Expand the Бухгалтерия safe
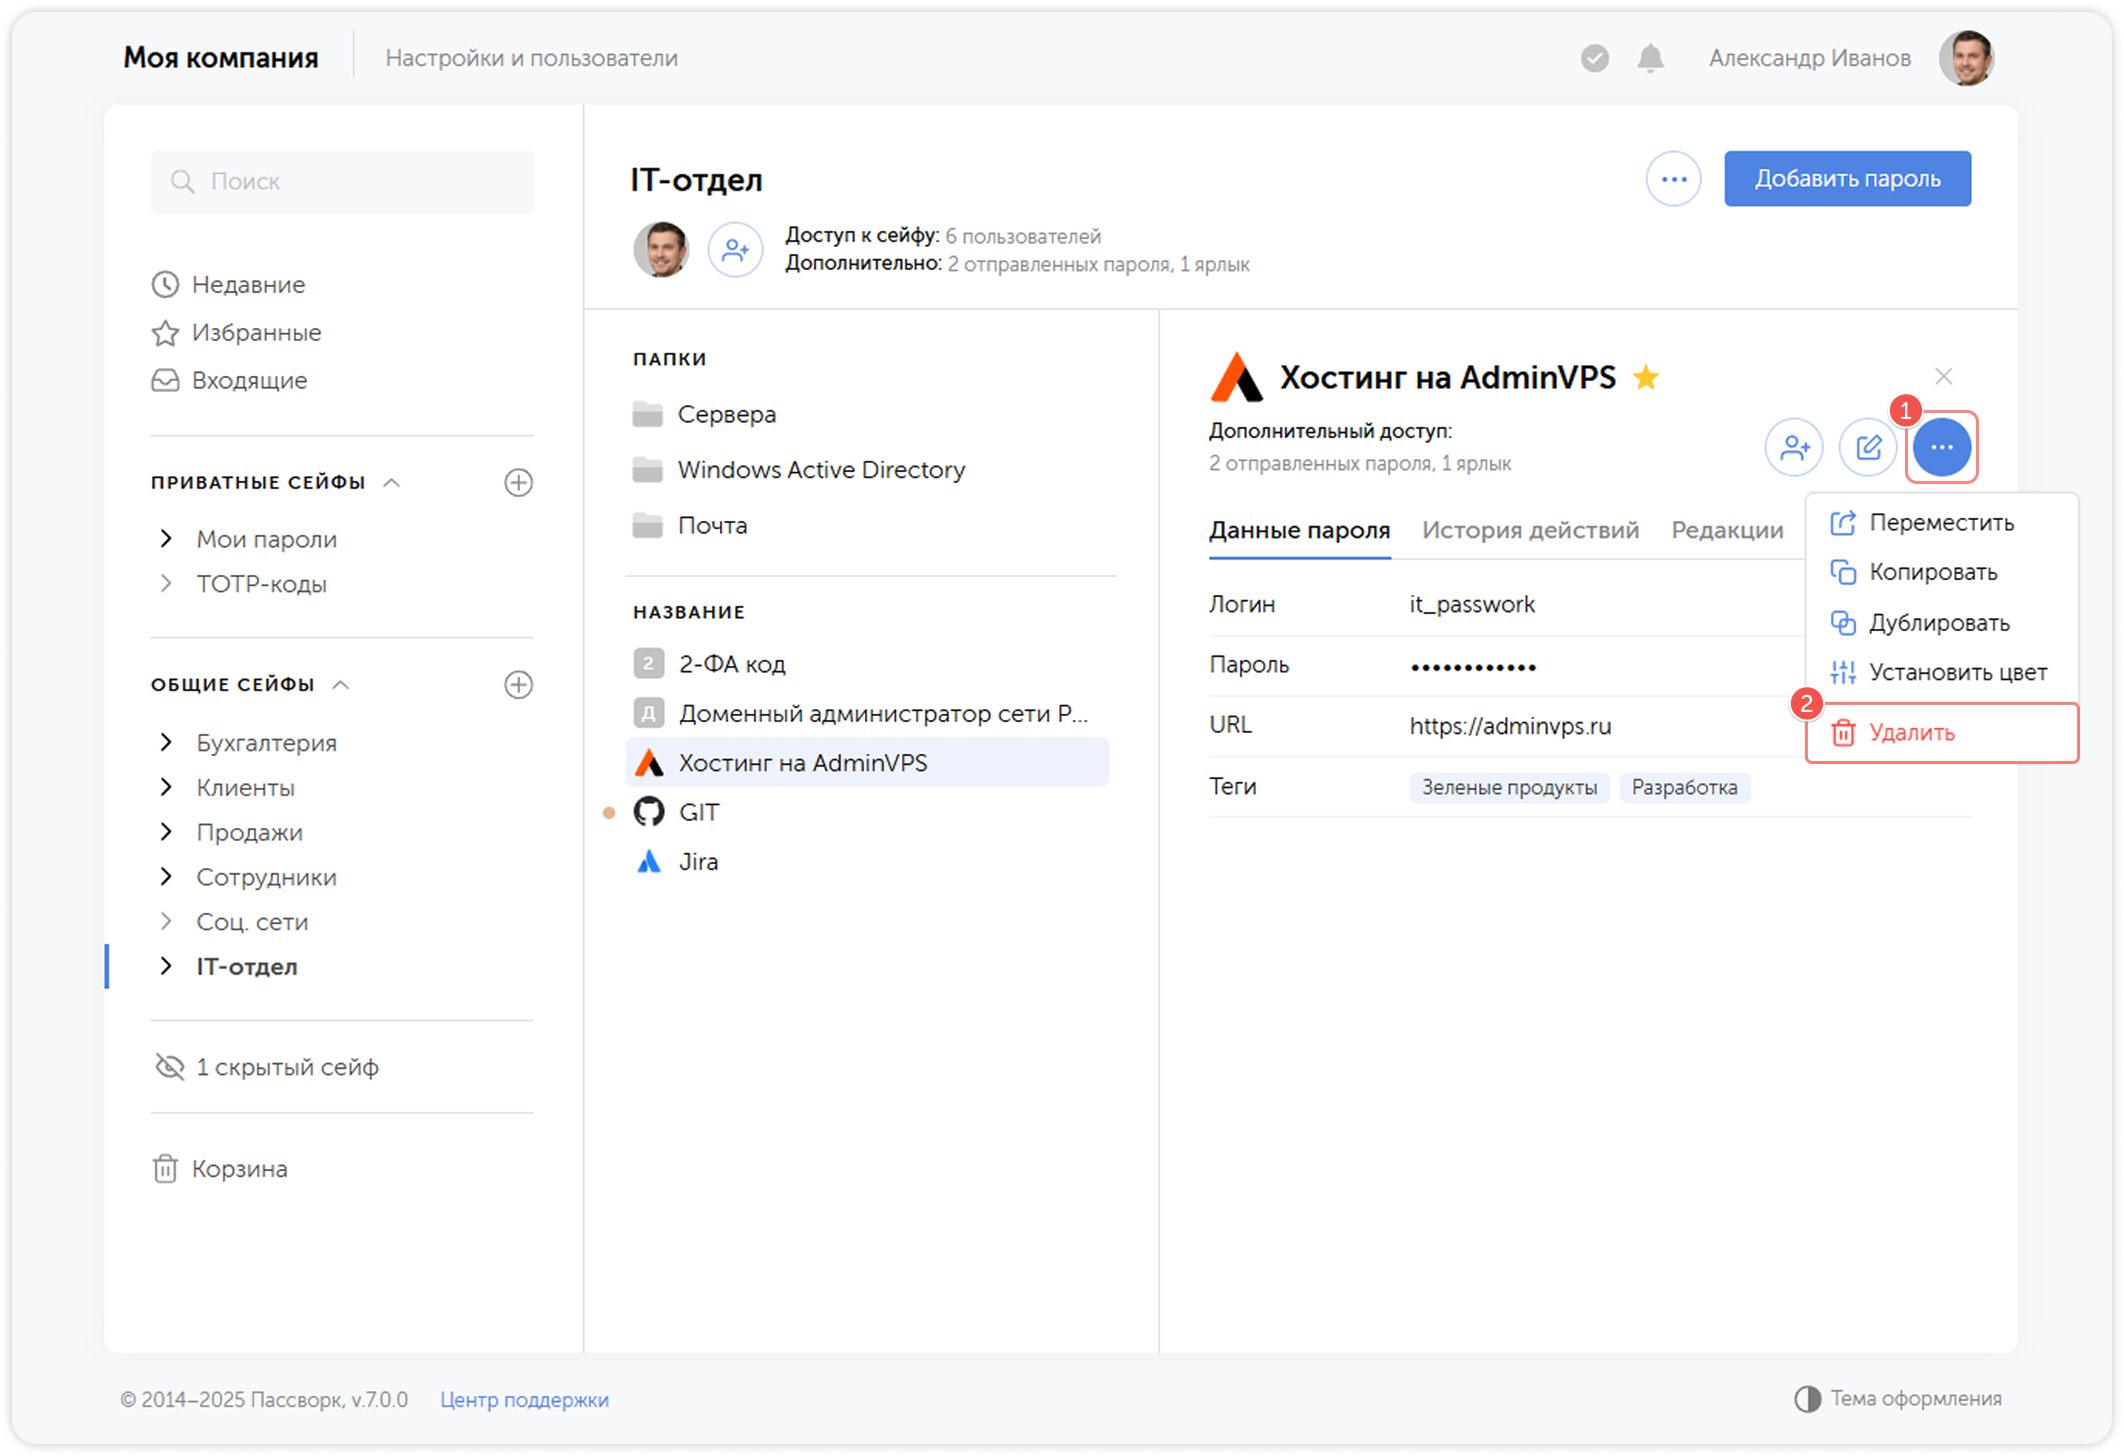The image size is (2124, 1456). [x=166, y=743]
